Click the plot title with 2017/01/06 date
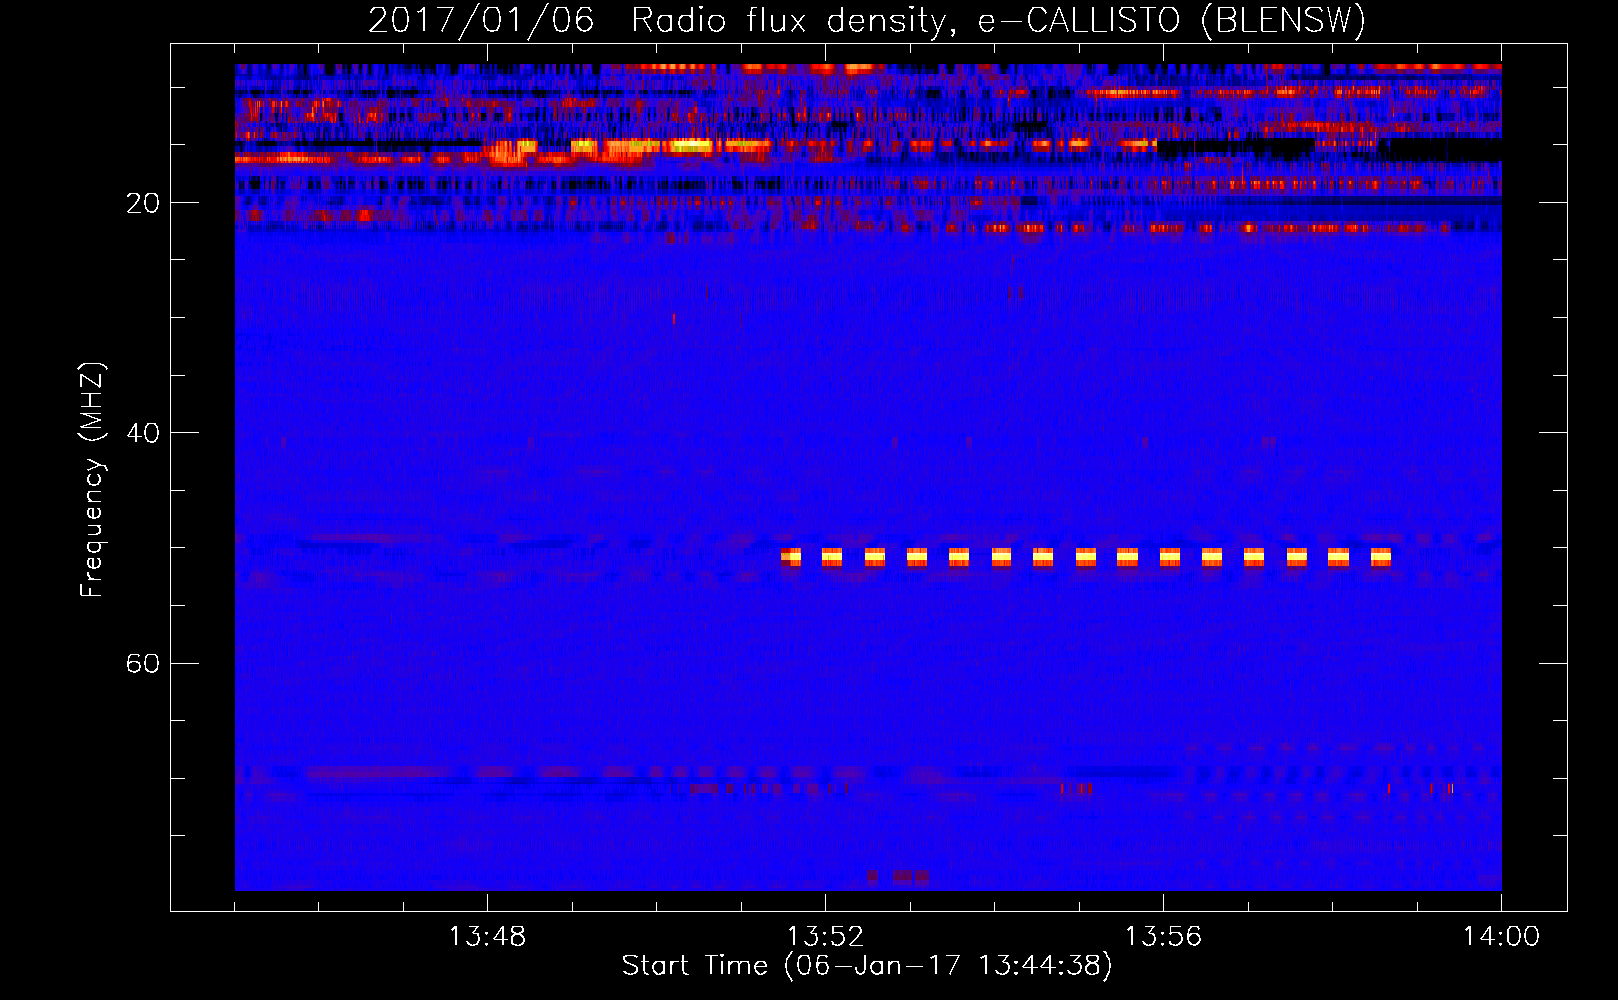Image resolution: width=1618 pixels, height=1000 pixels. (867, 20)
